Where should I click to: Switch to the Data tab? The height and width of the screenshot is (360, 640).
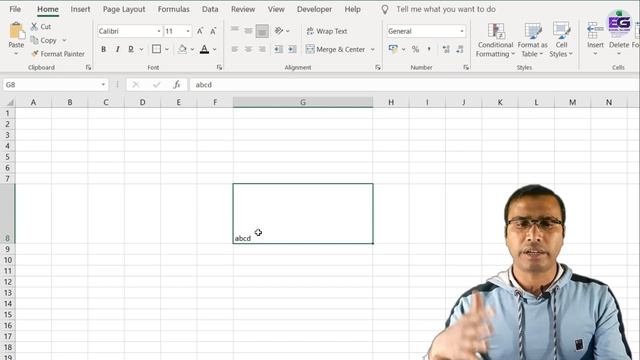(x=210, y=9)
